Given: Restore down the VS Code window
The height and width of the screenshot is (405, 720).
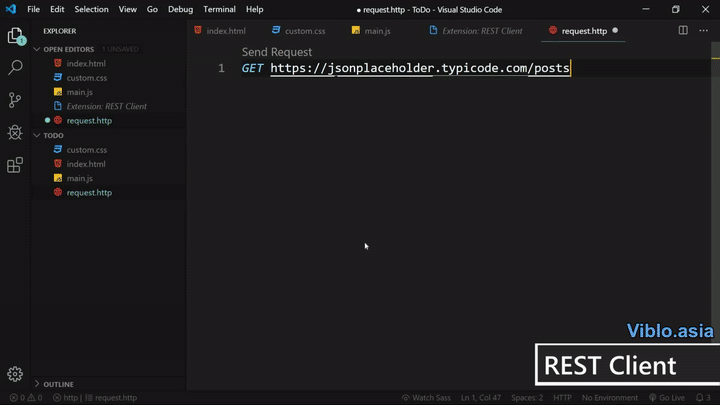Looking at the screenshot, I should pyautogui.click(x=675, y=9).
